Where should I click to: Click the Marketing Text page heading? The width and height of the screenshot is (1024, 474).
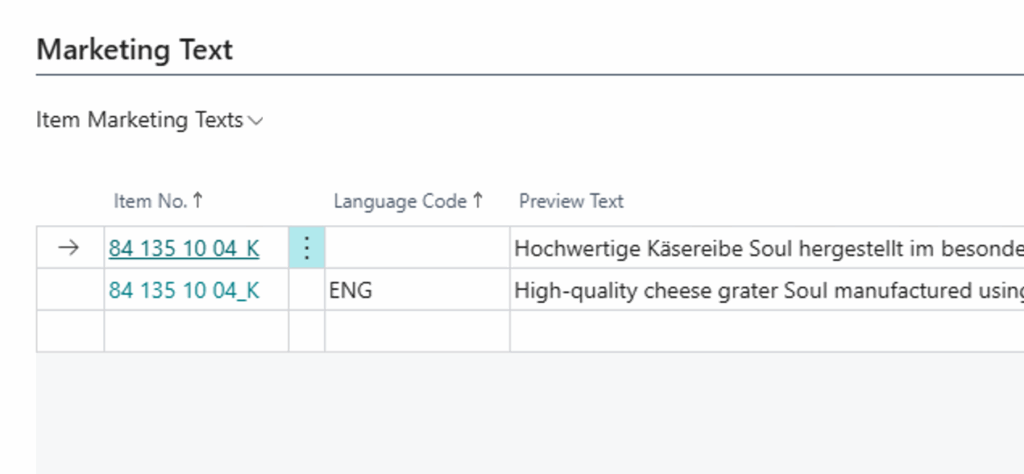coord(134,49)
